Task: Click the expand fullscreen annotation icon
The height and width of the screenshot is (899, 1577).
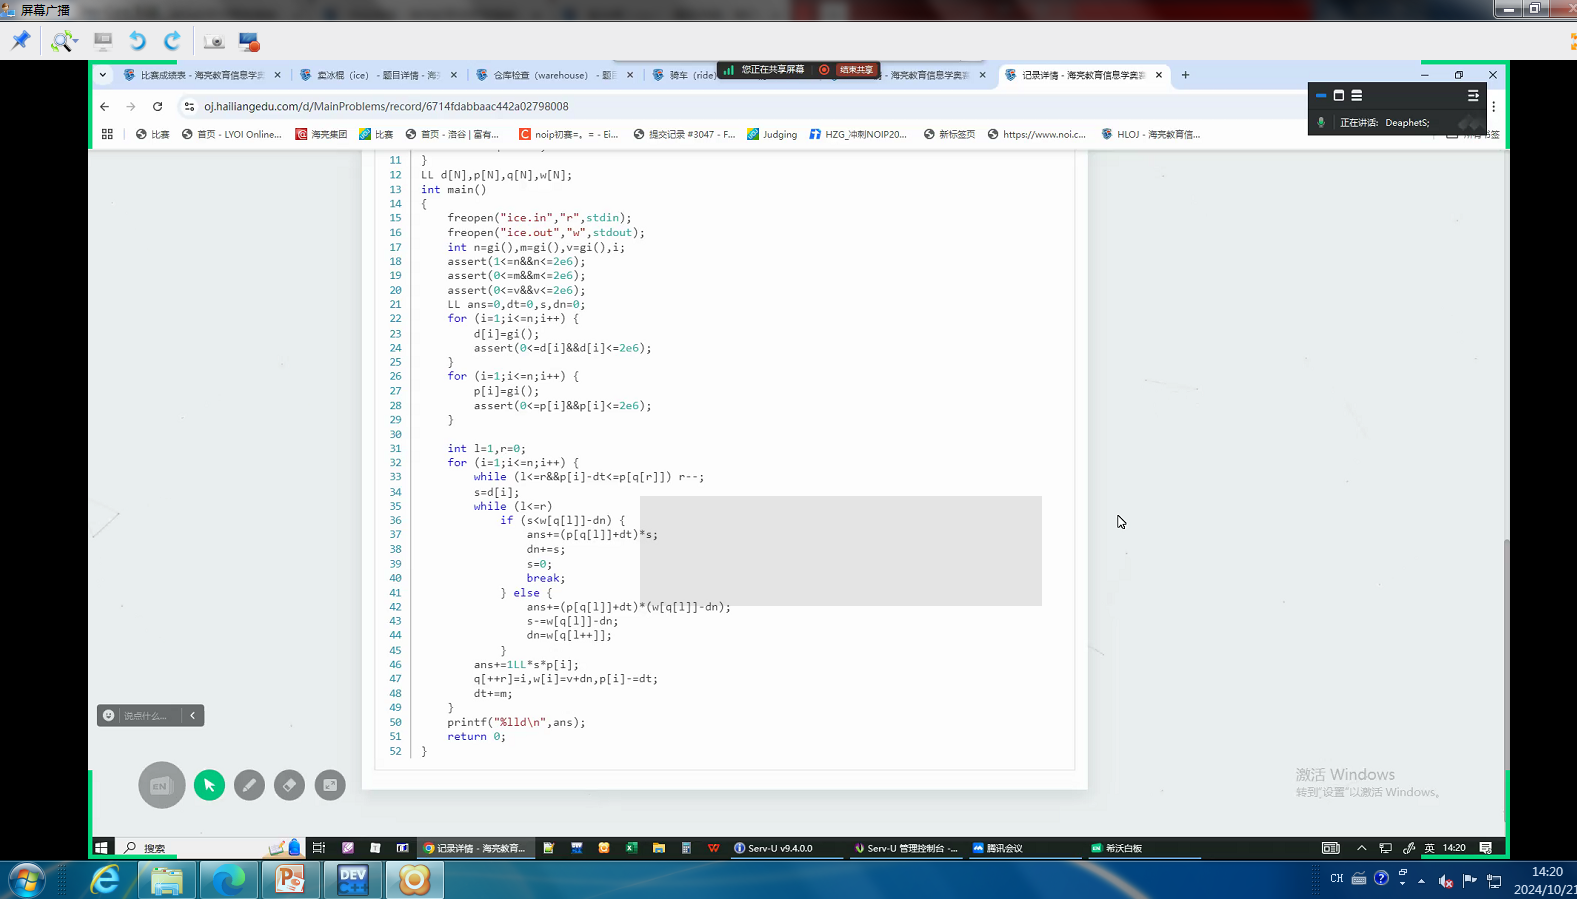Action: (330, 785)
